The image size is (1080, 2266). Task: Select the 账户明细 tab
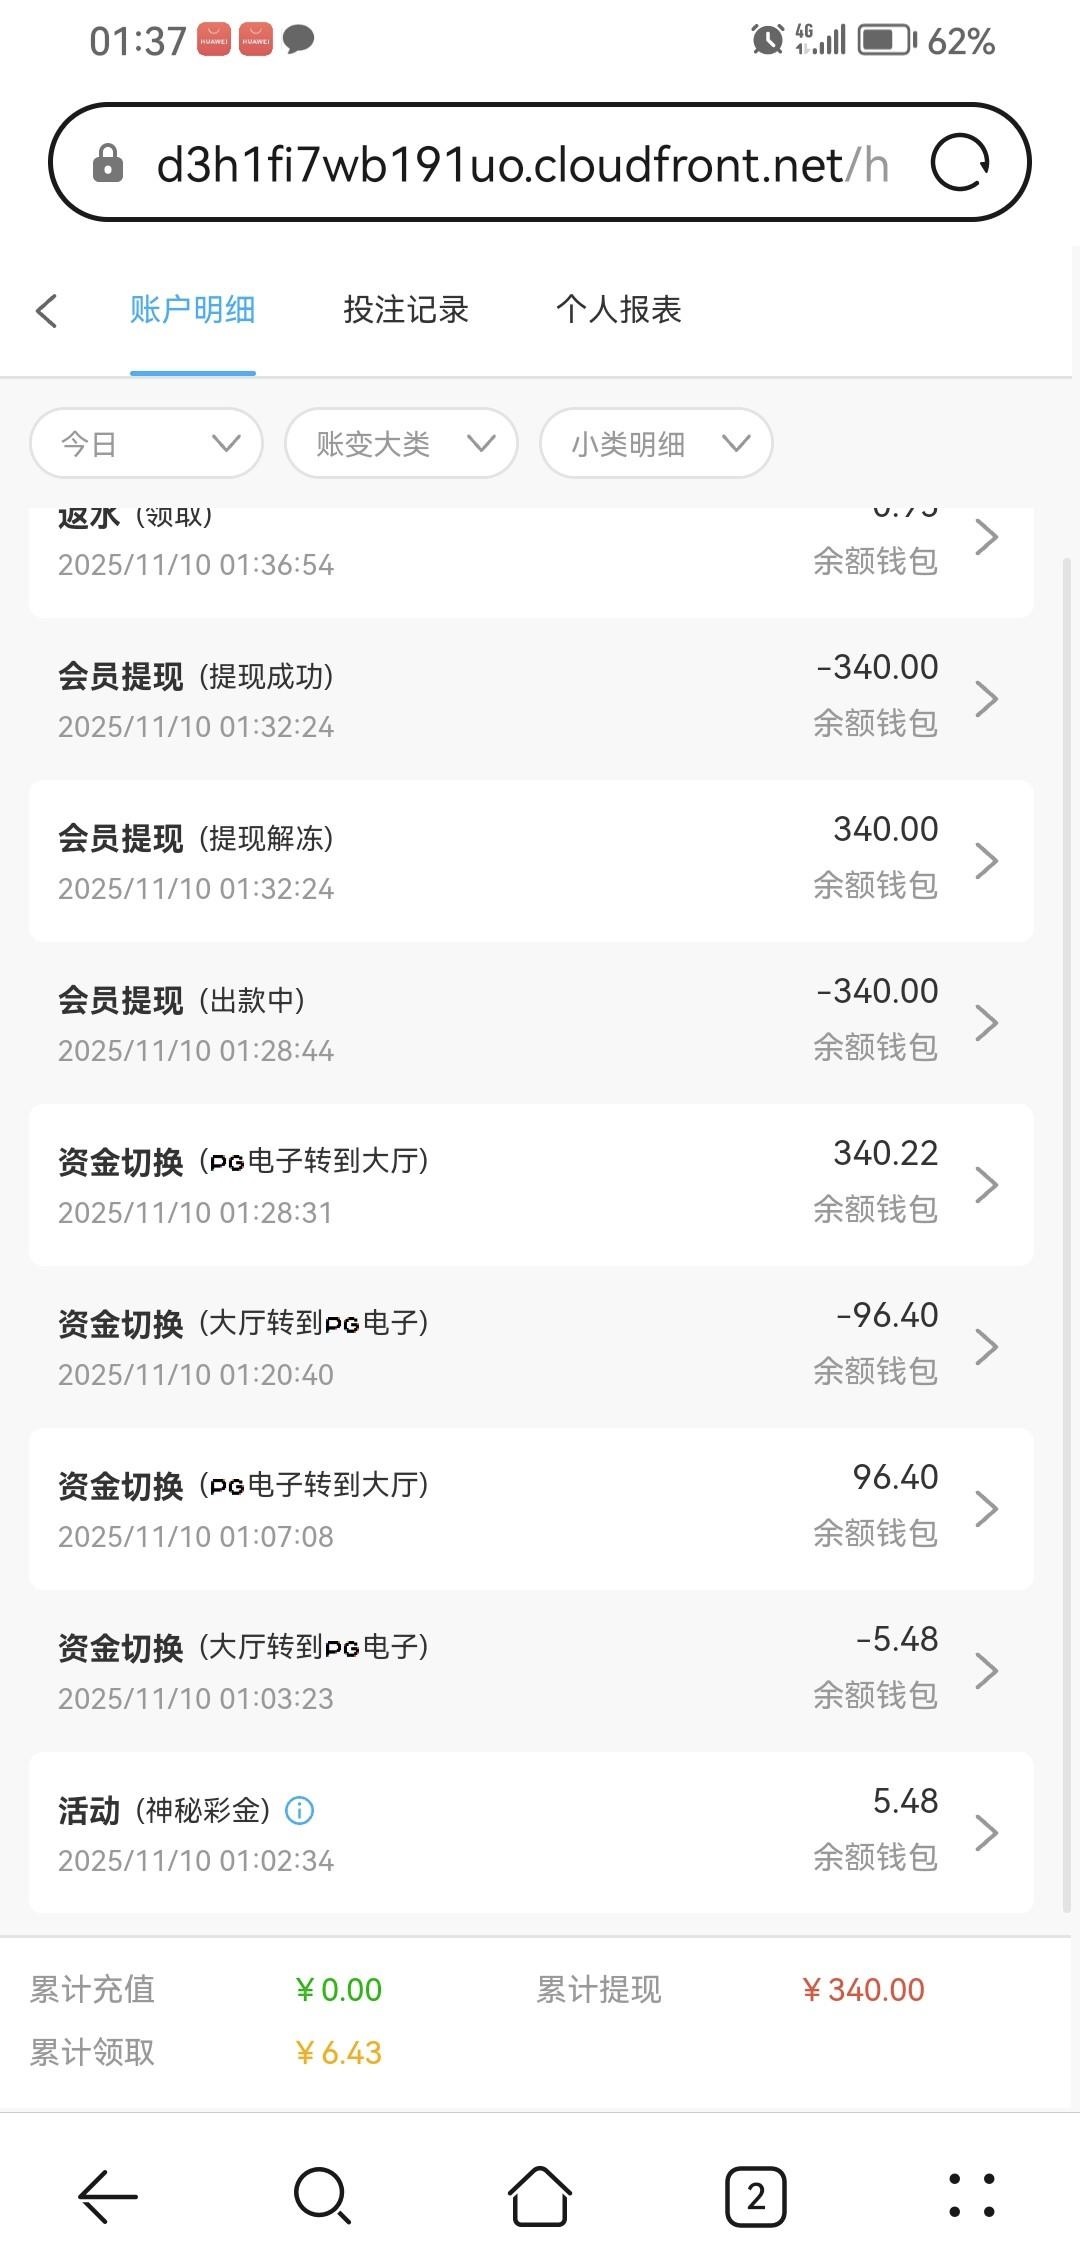192,310
